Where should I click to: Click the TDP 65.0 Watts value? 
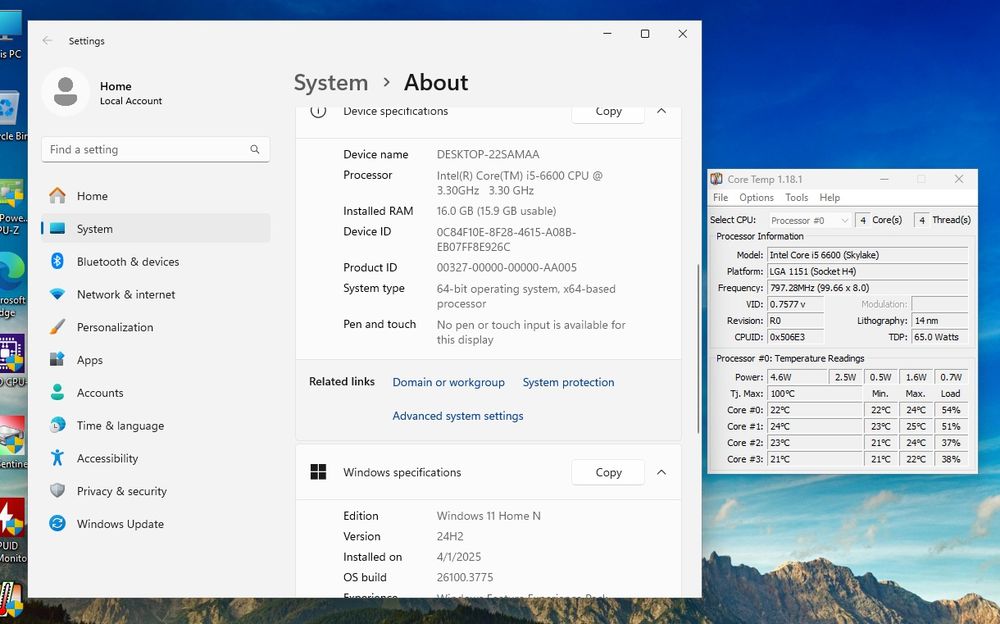point(940,337)
